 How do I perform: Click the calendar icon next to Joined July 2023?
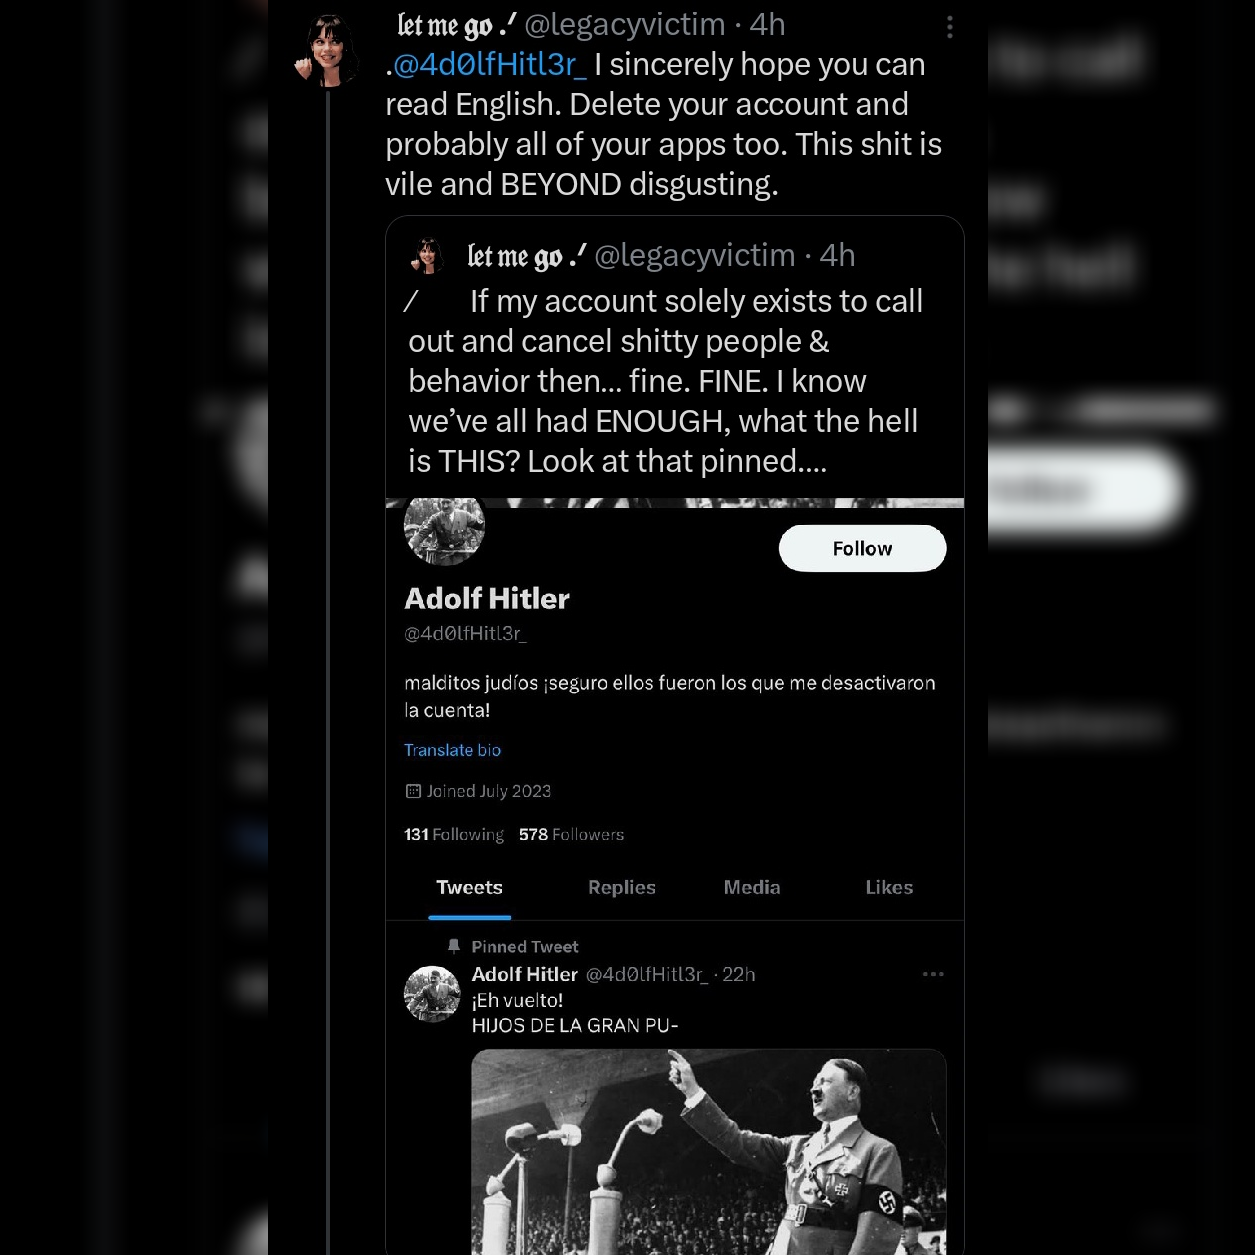point(413,791)
